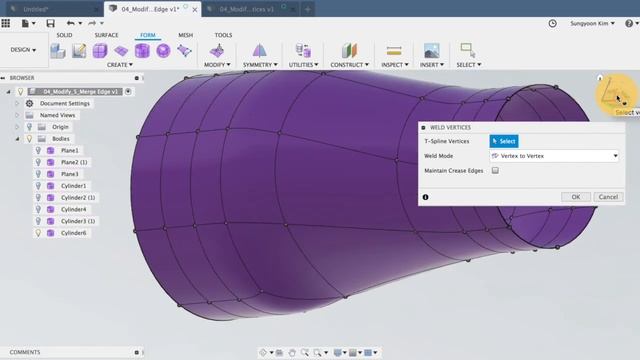Open a new design tab with plus
Image resolution: width=640 pixels, height=360 pixels.
coord(307,9)
